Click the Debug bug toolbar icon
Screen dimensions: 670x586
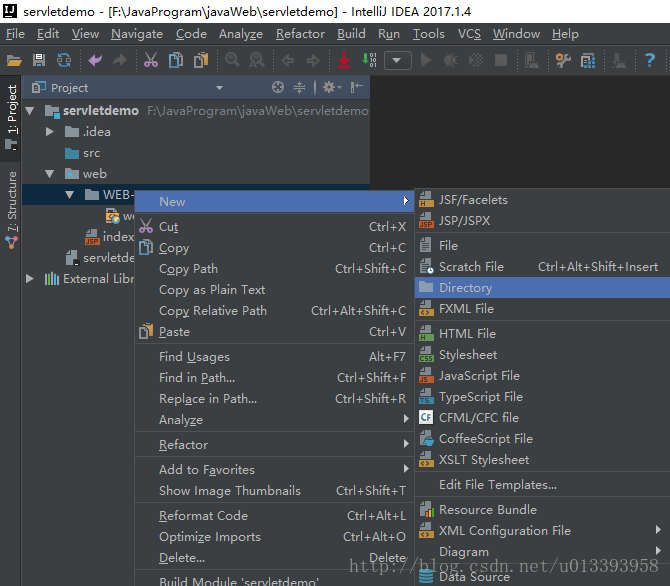[x=450, y=60]
